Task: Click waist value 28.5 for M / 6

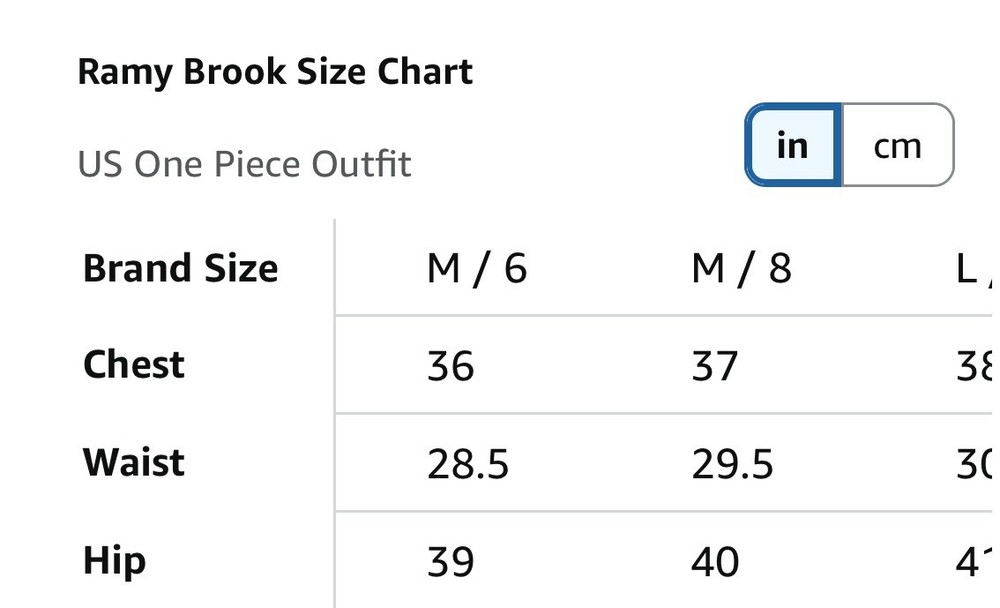Action: tap(468, 464)
